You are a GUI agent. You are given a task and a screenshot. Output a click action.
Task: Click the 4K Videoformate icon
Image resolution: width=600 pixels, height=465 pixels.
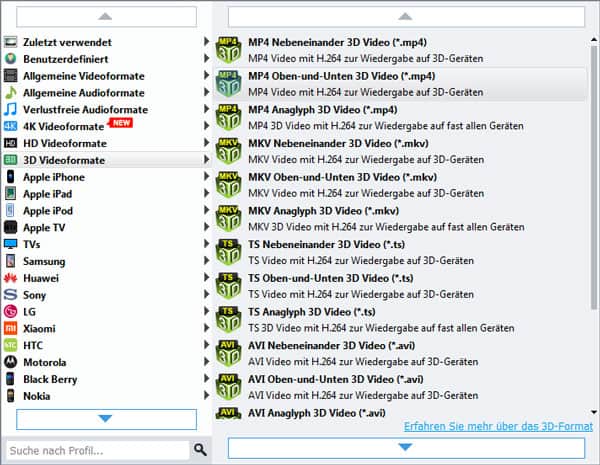(10, 126)
